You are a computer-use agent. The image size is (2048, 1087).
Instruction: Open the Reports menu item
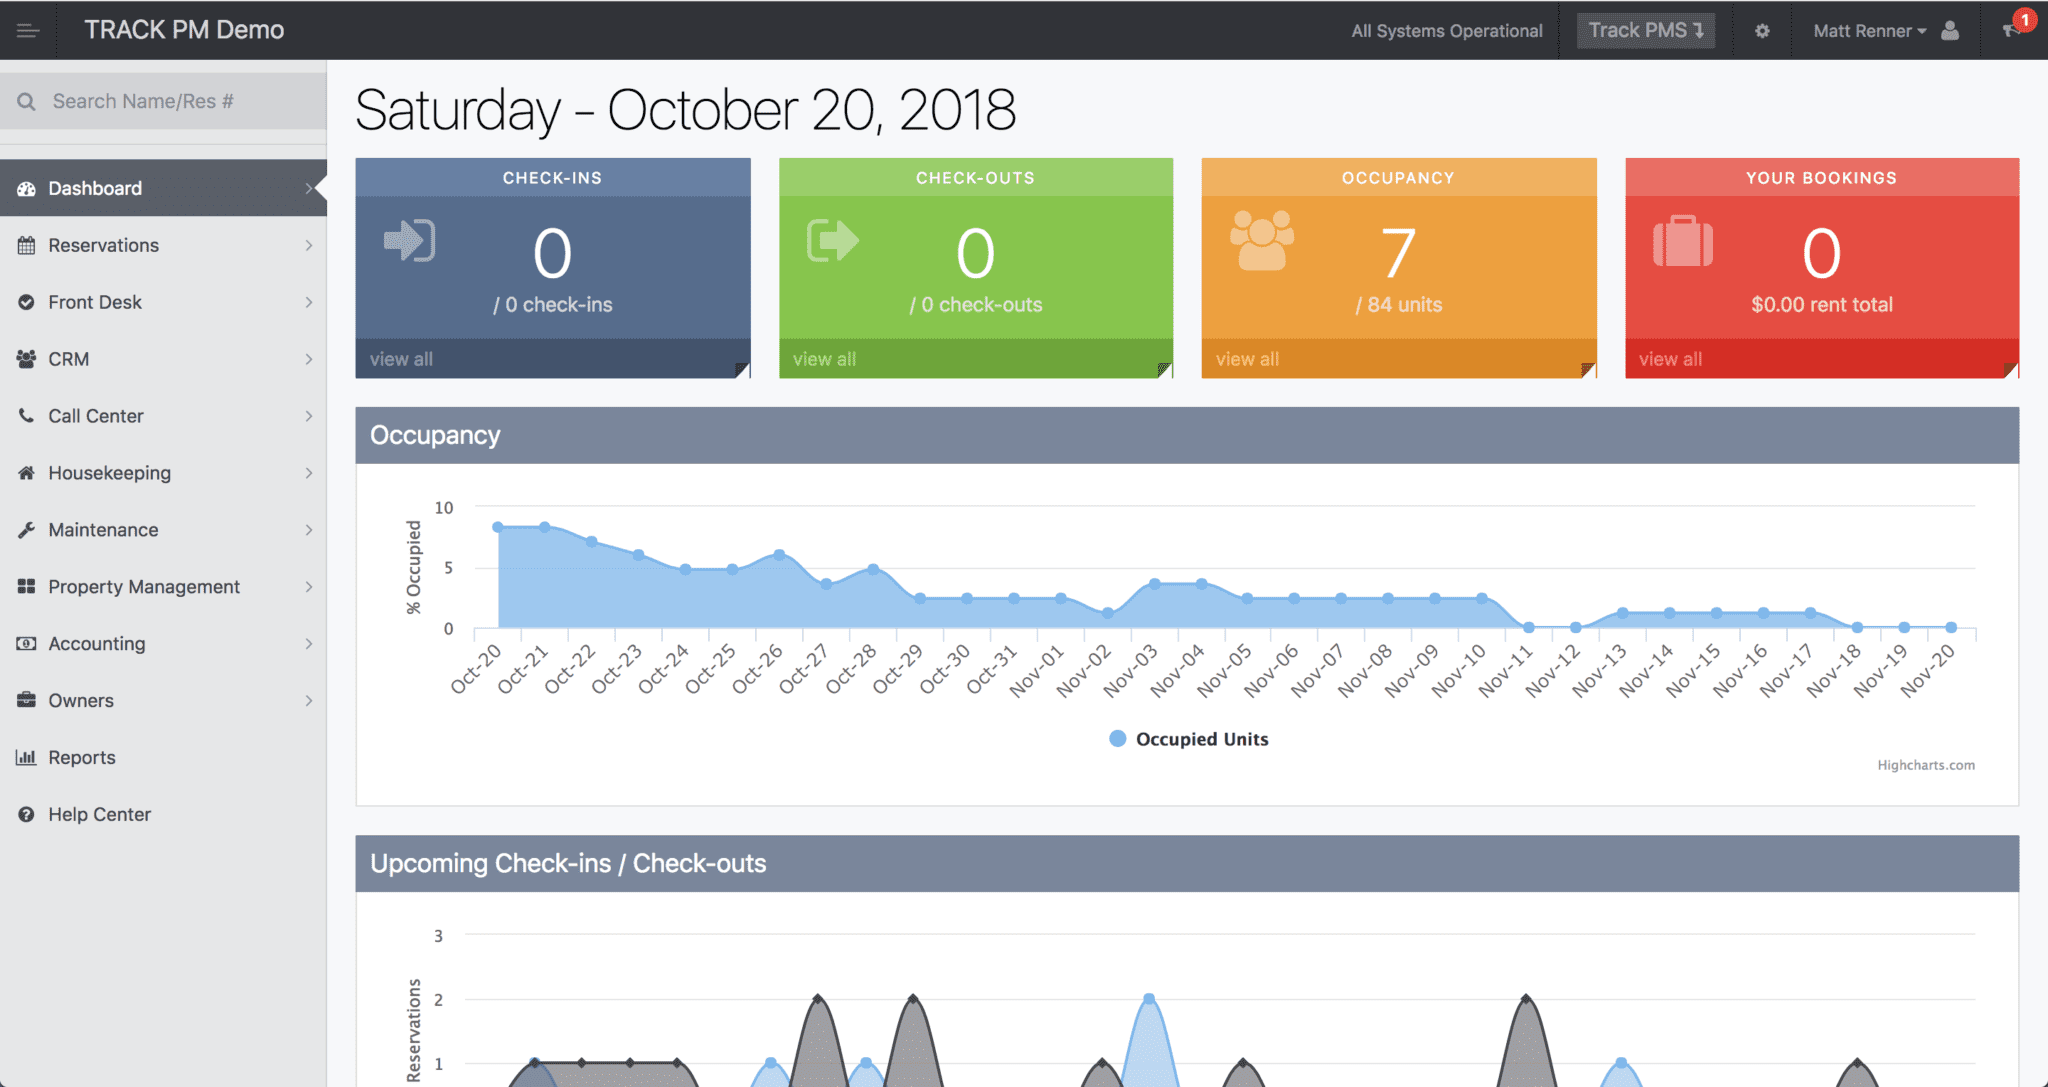pyautogui.click(x=82, y=758)
